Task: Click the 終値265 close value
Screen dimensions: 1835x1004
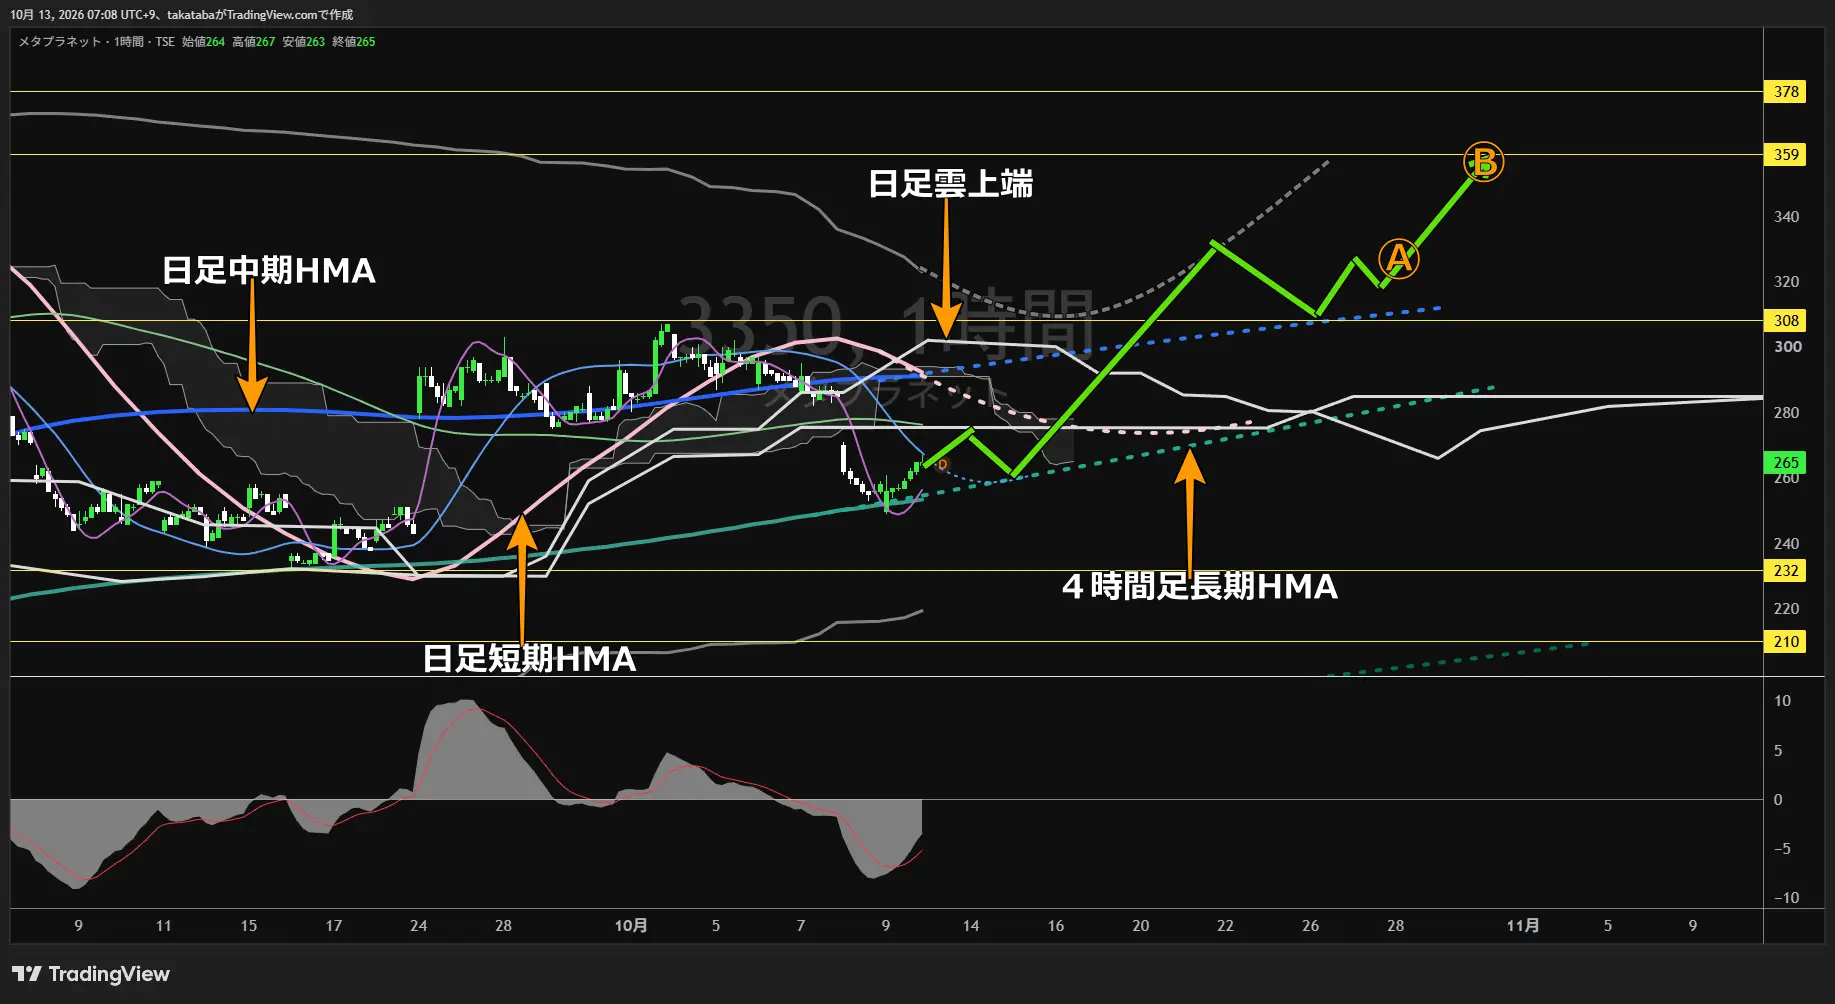Action: point(353,42)
